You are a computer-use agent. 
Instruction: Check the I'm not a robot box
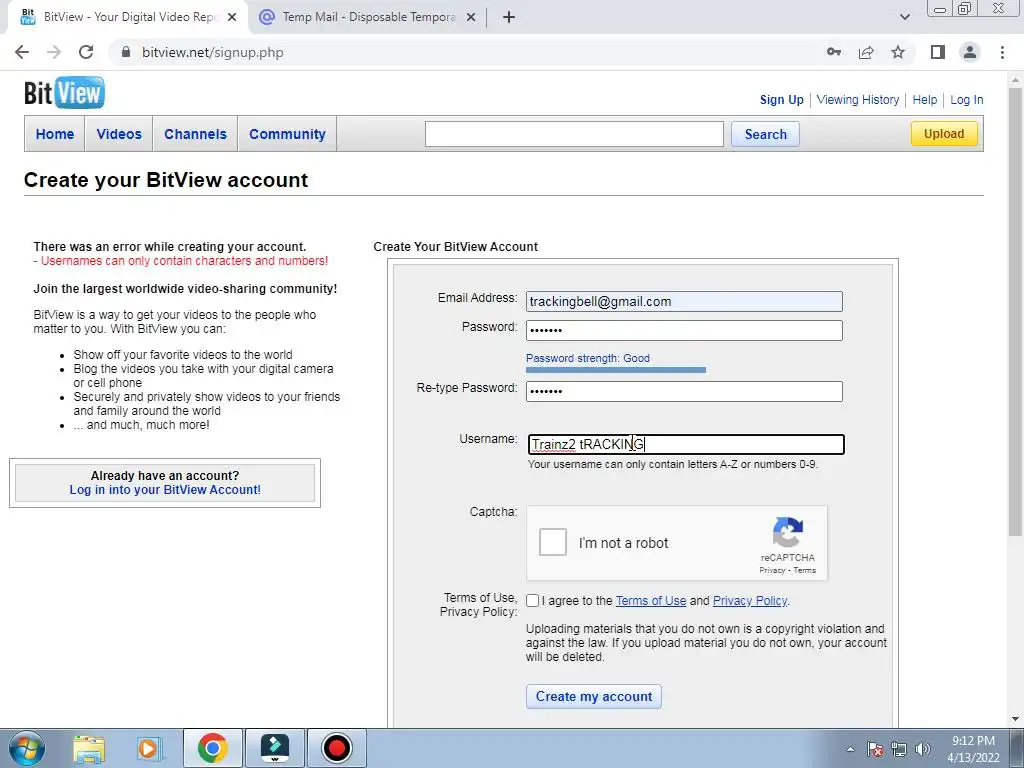(552, 542)
